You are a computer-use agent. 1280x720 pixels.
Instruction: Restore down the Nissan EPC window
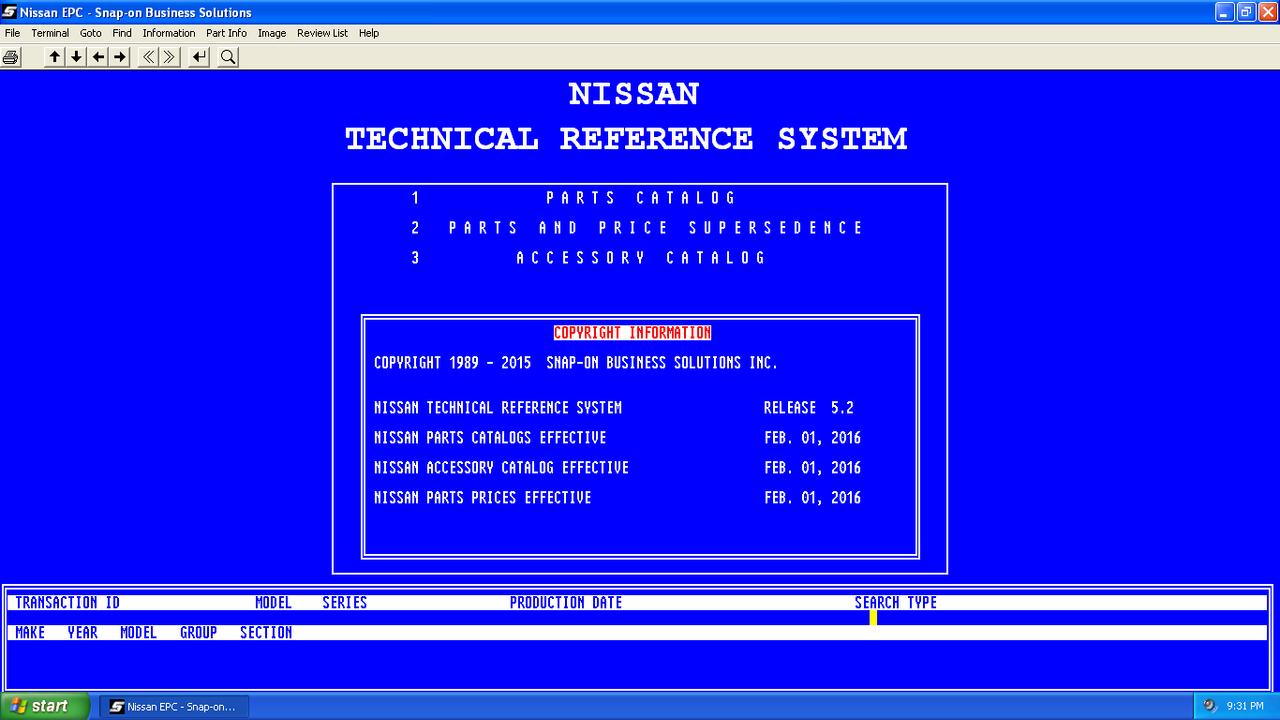point(1246,12)
